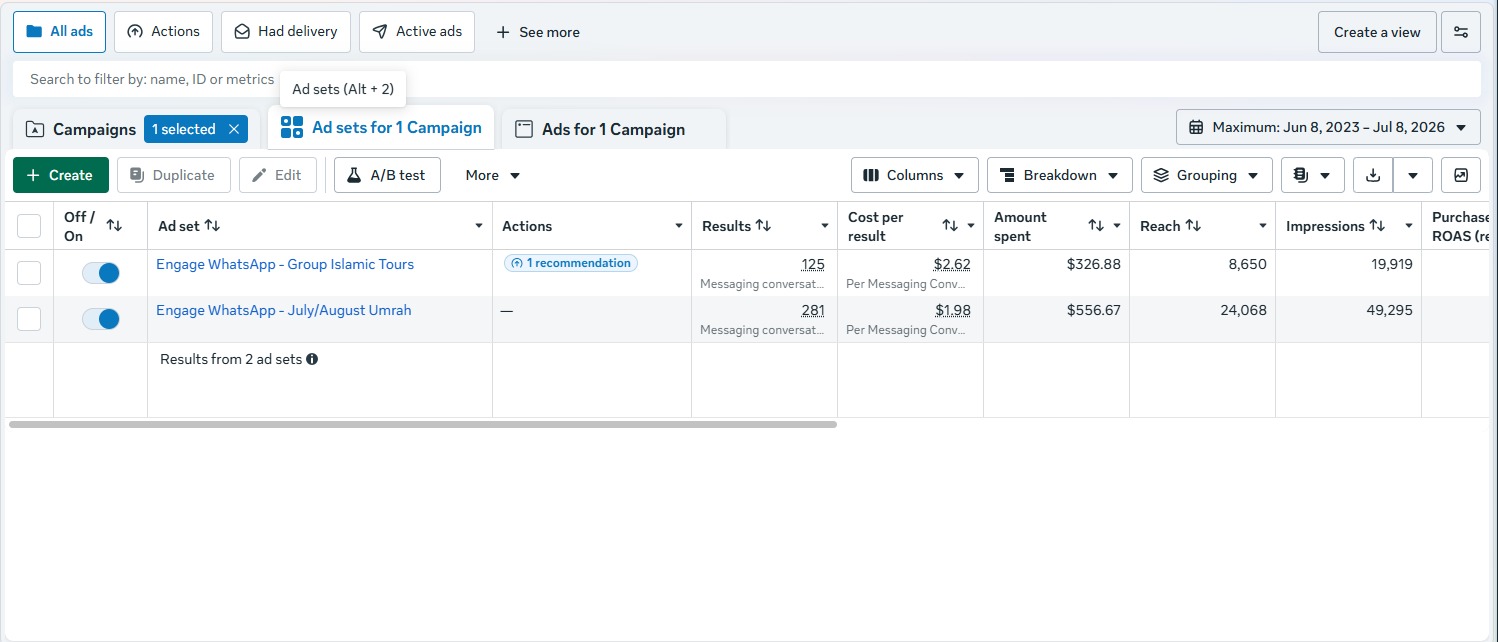The image size is (1498, 642).
Task: Click the $2.62 cost per result
Action: 953,264
